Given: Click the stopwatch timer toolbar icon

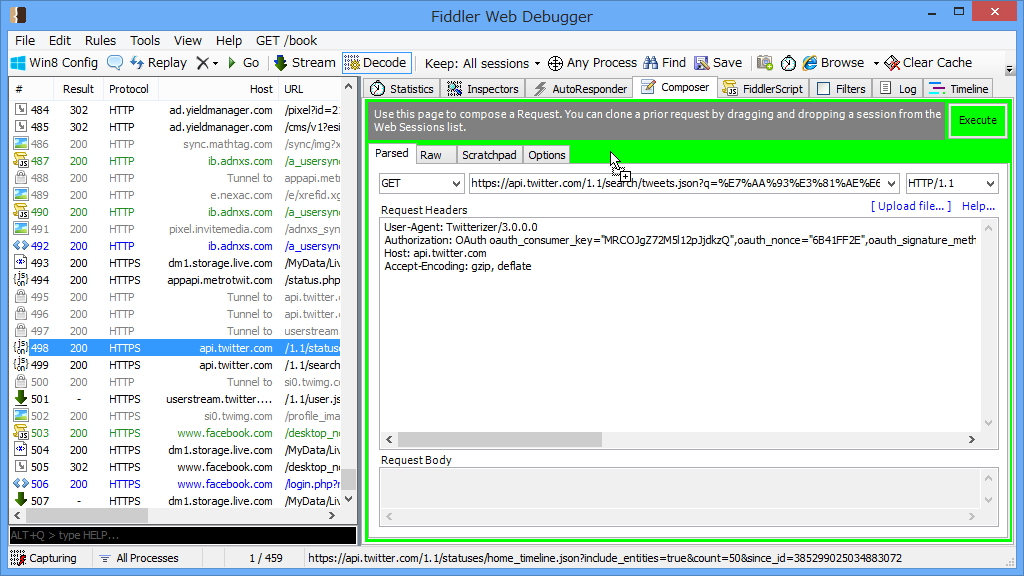Looking at the screenshot, I should pos(788,63).
